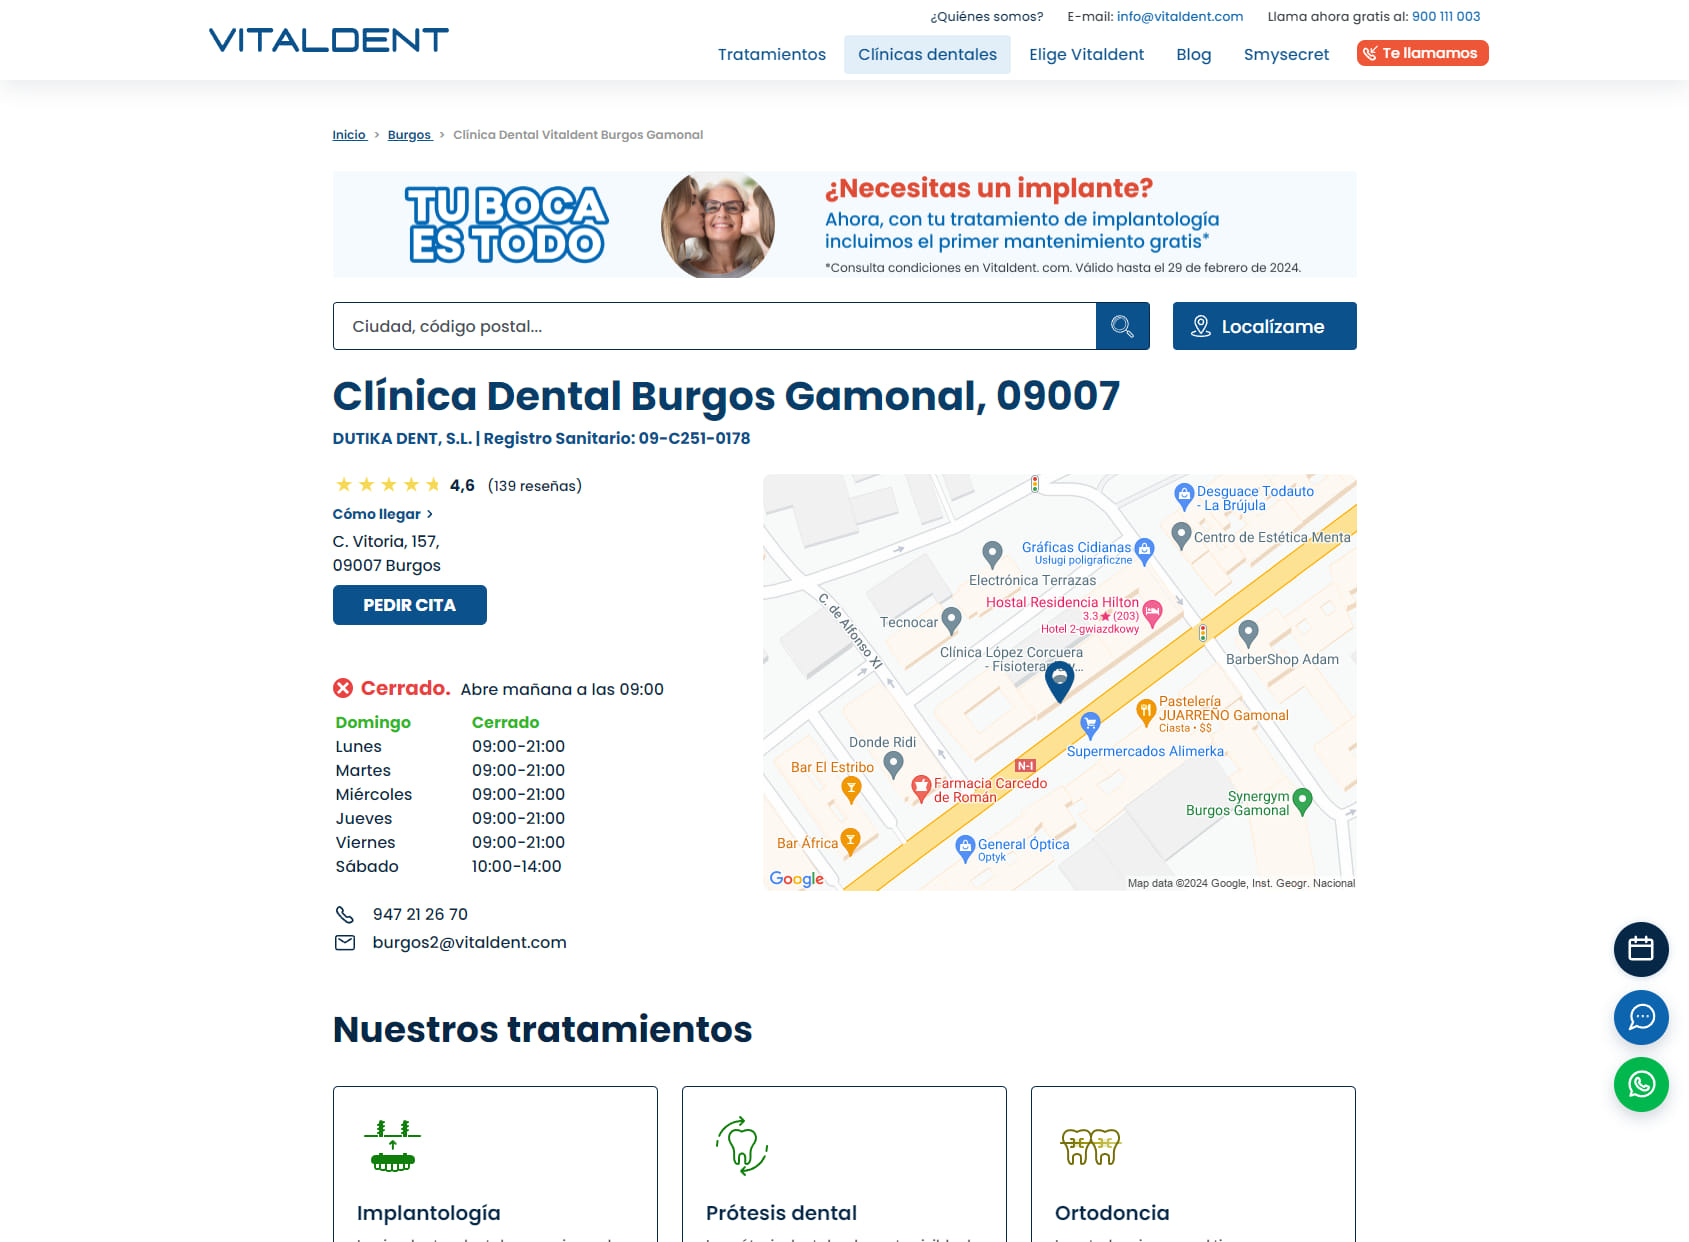This screenshot has height=1242, width=1689.
Task: Go to the Blog menu item
Action: pyautogui.click(x=1194, y=54)
